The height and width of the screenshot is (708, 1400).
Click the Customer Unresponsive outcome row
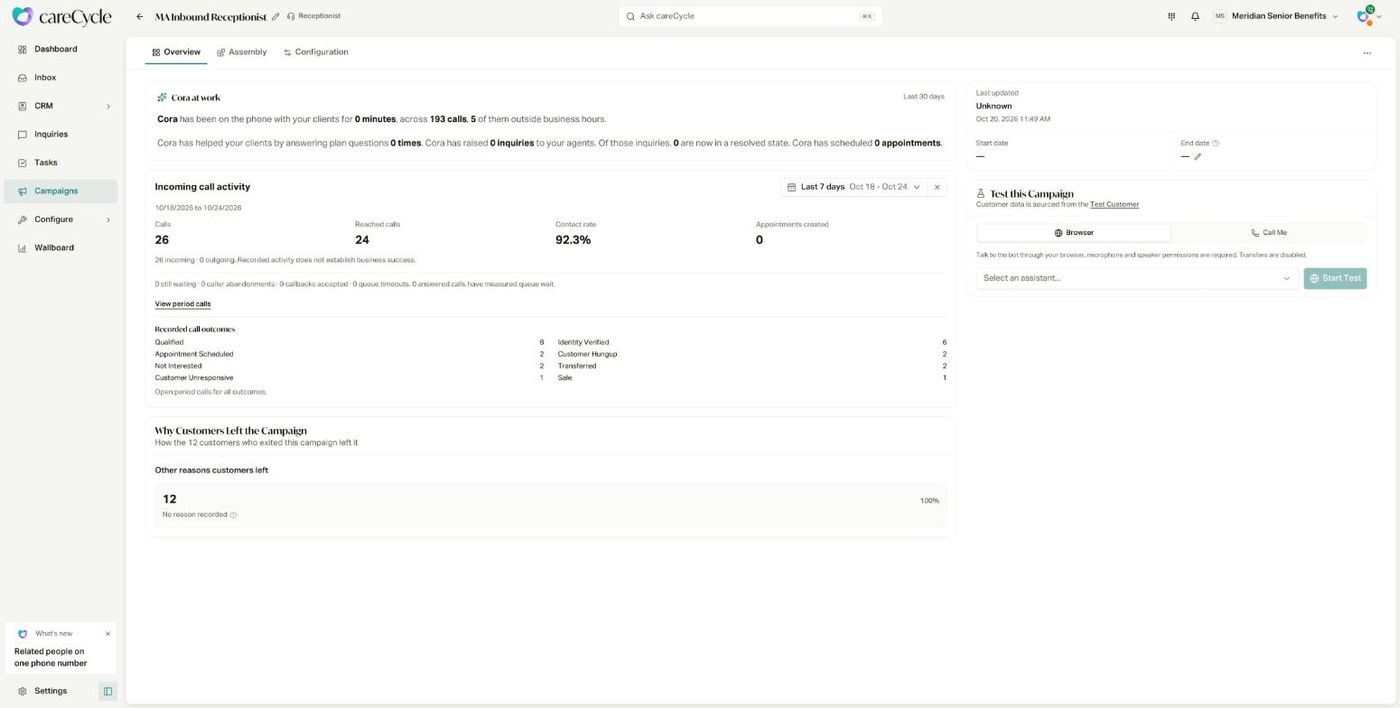point(349,378)
